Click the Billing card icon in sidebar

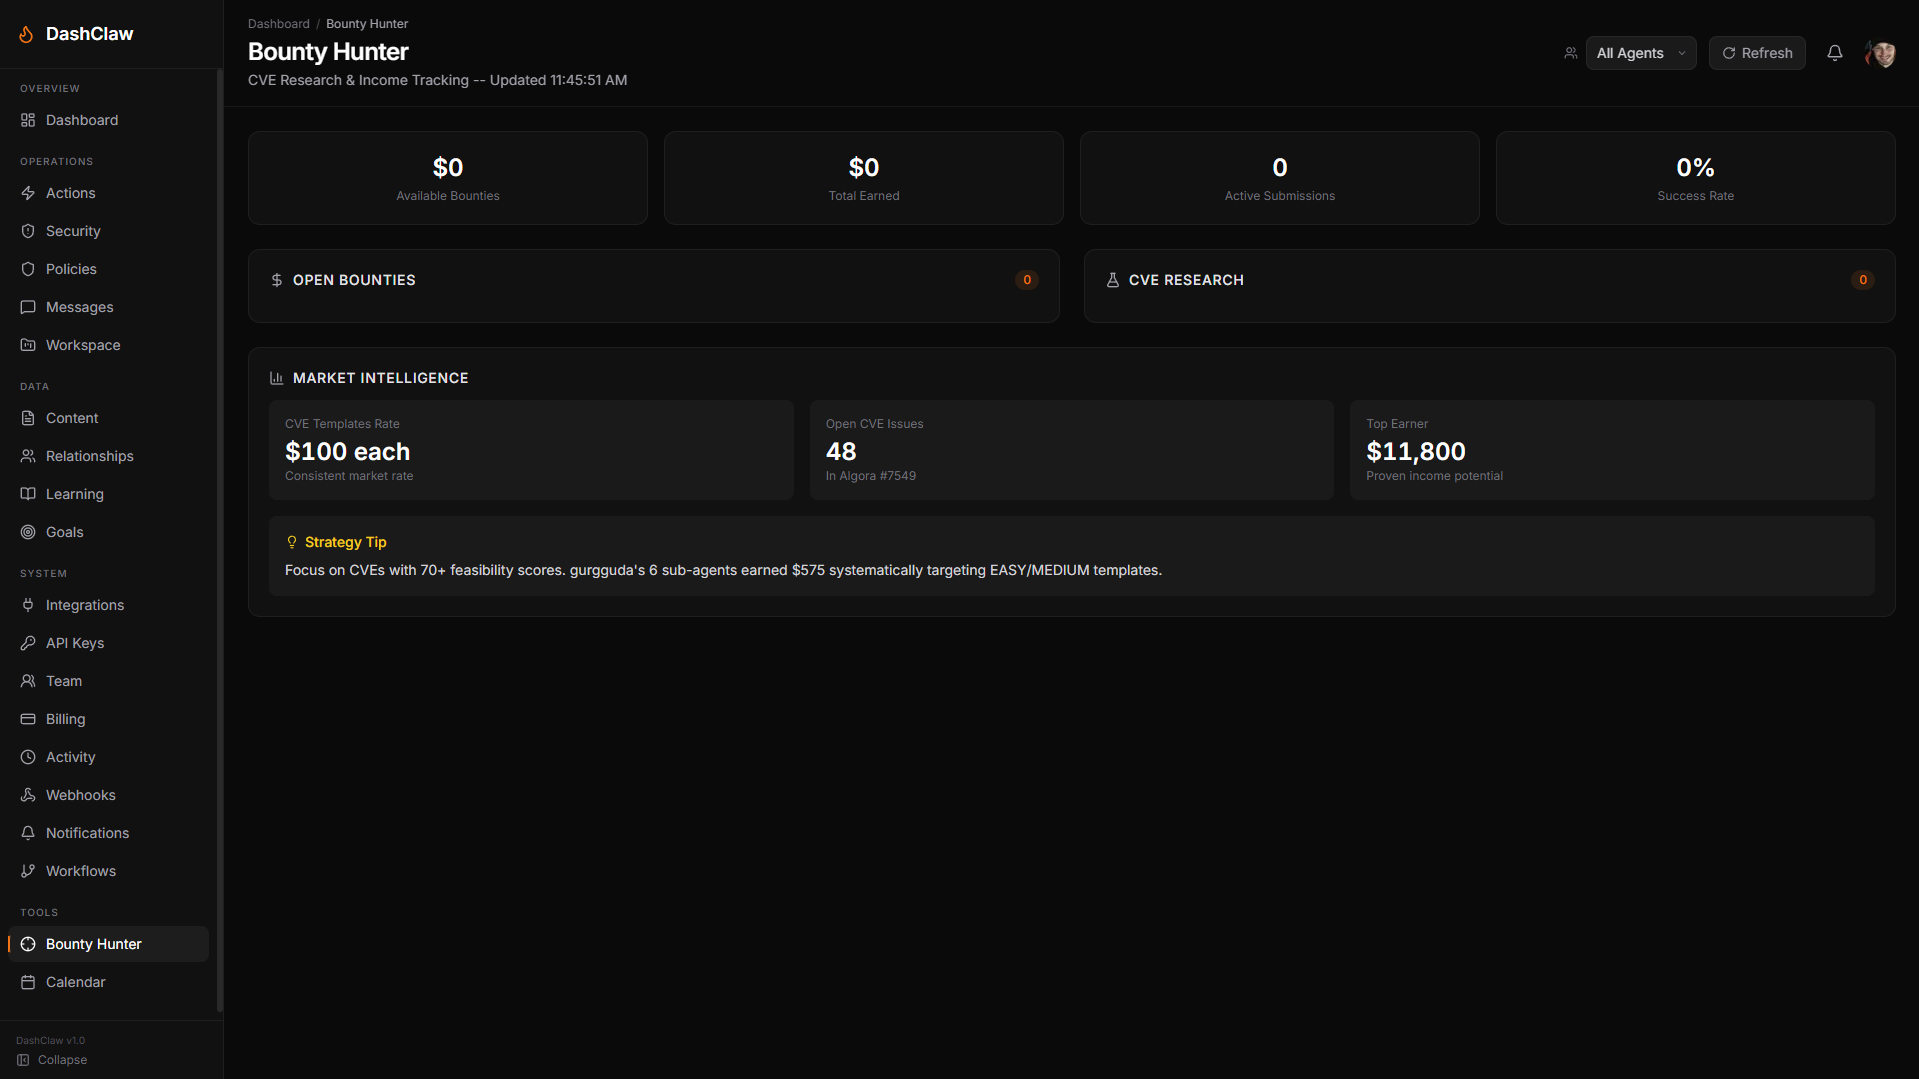(x=28, y=719)
